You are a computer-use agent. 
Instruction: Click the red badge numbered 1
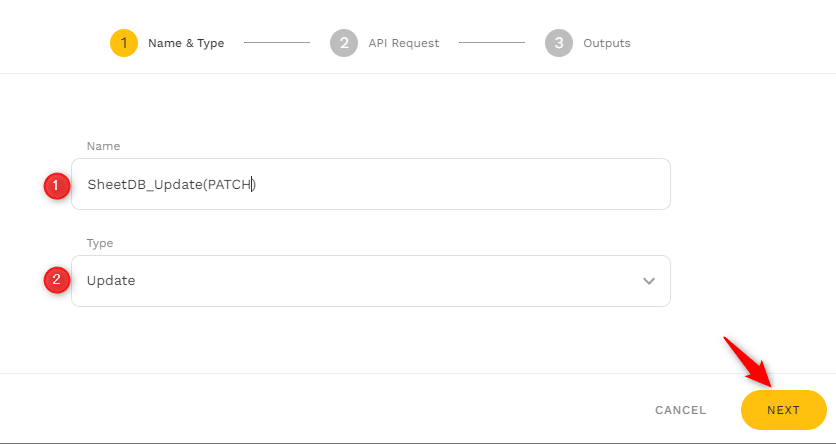(x=56, y=185)
